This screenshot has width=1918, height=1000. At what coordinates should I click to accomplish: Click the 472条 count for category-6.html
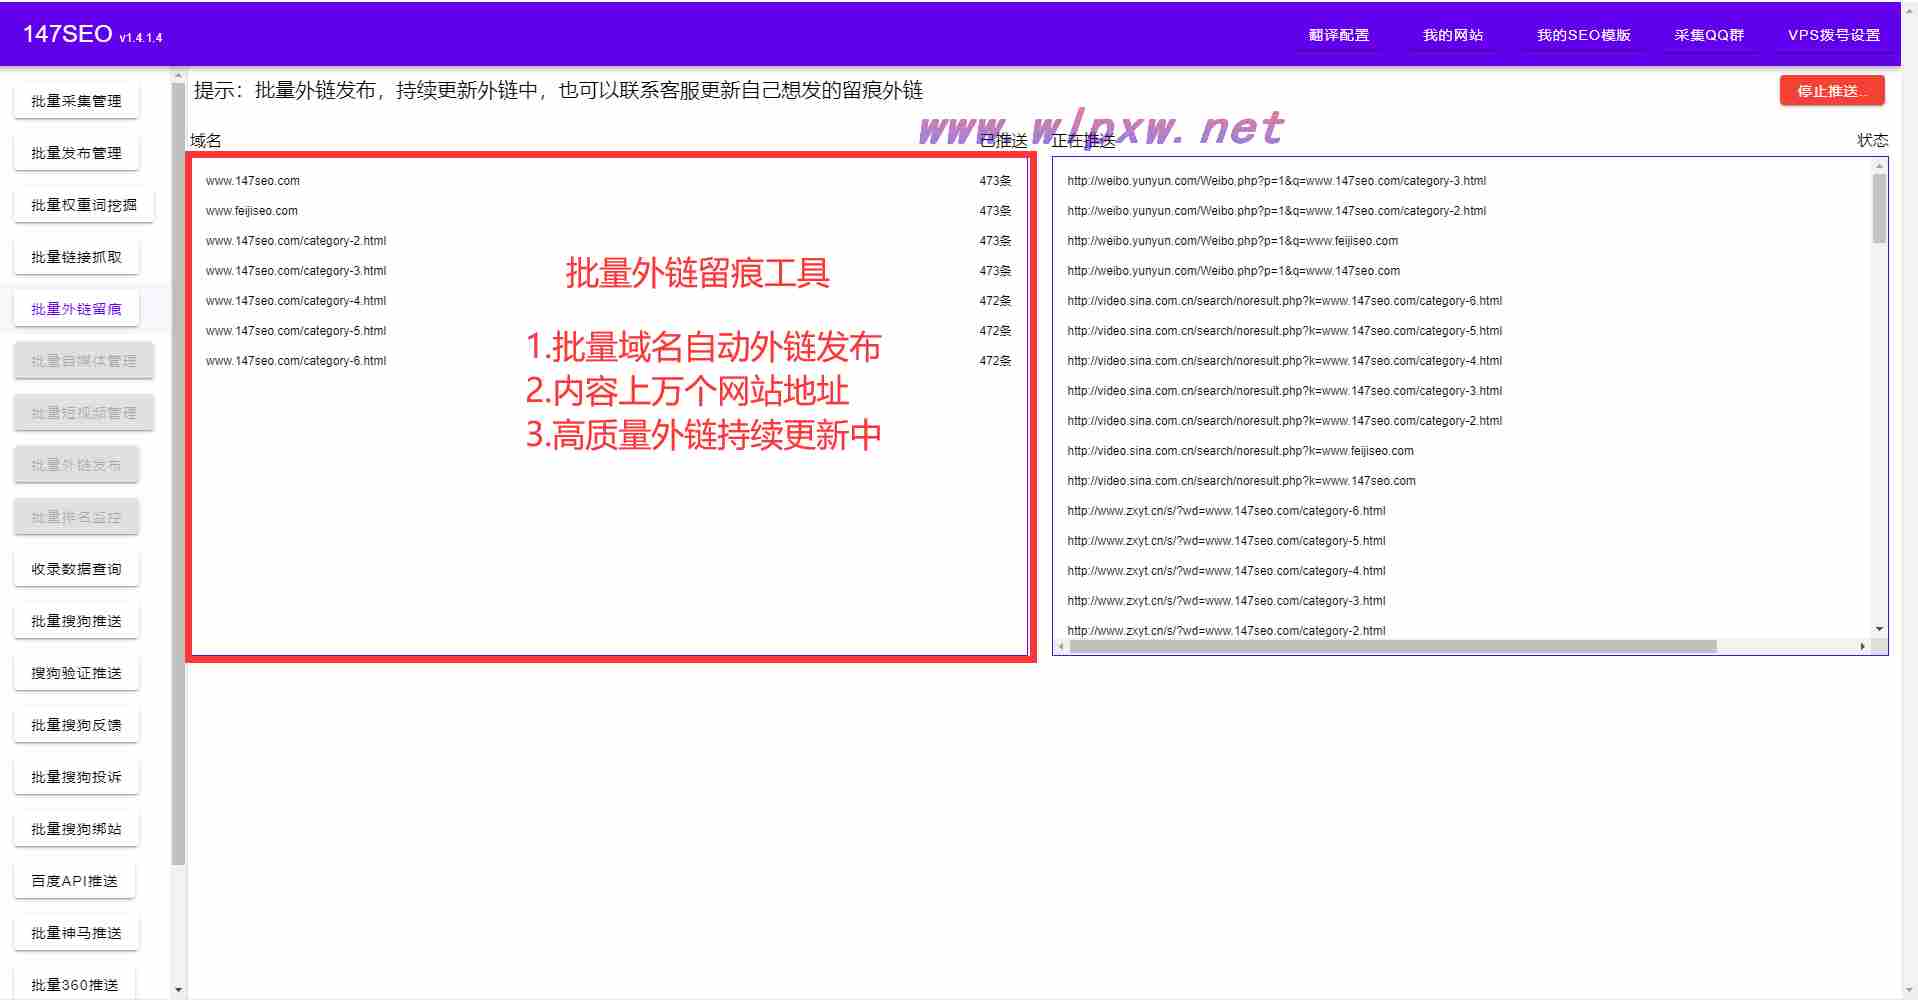[x=995, y=361]
